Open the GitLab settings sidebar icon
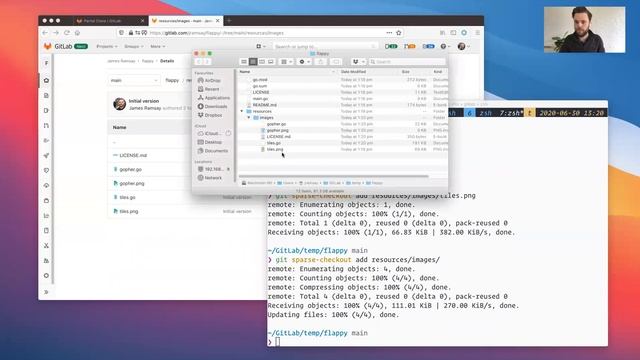 [x=46, y=276]
